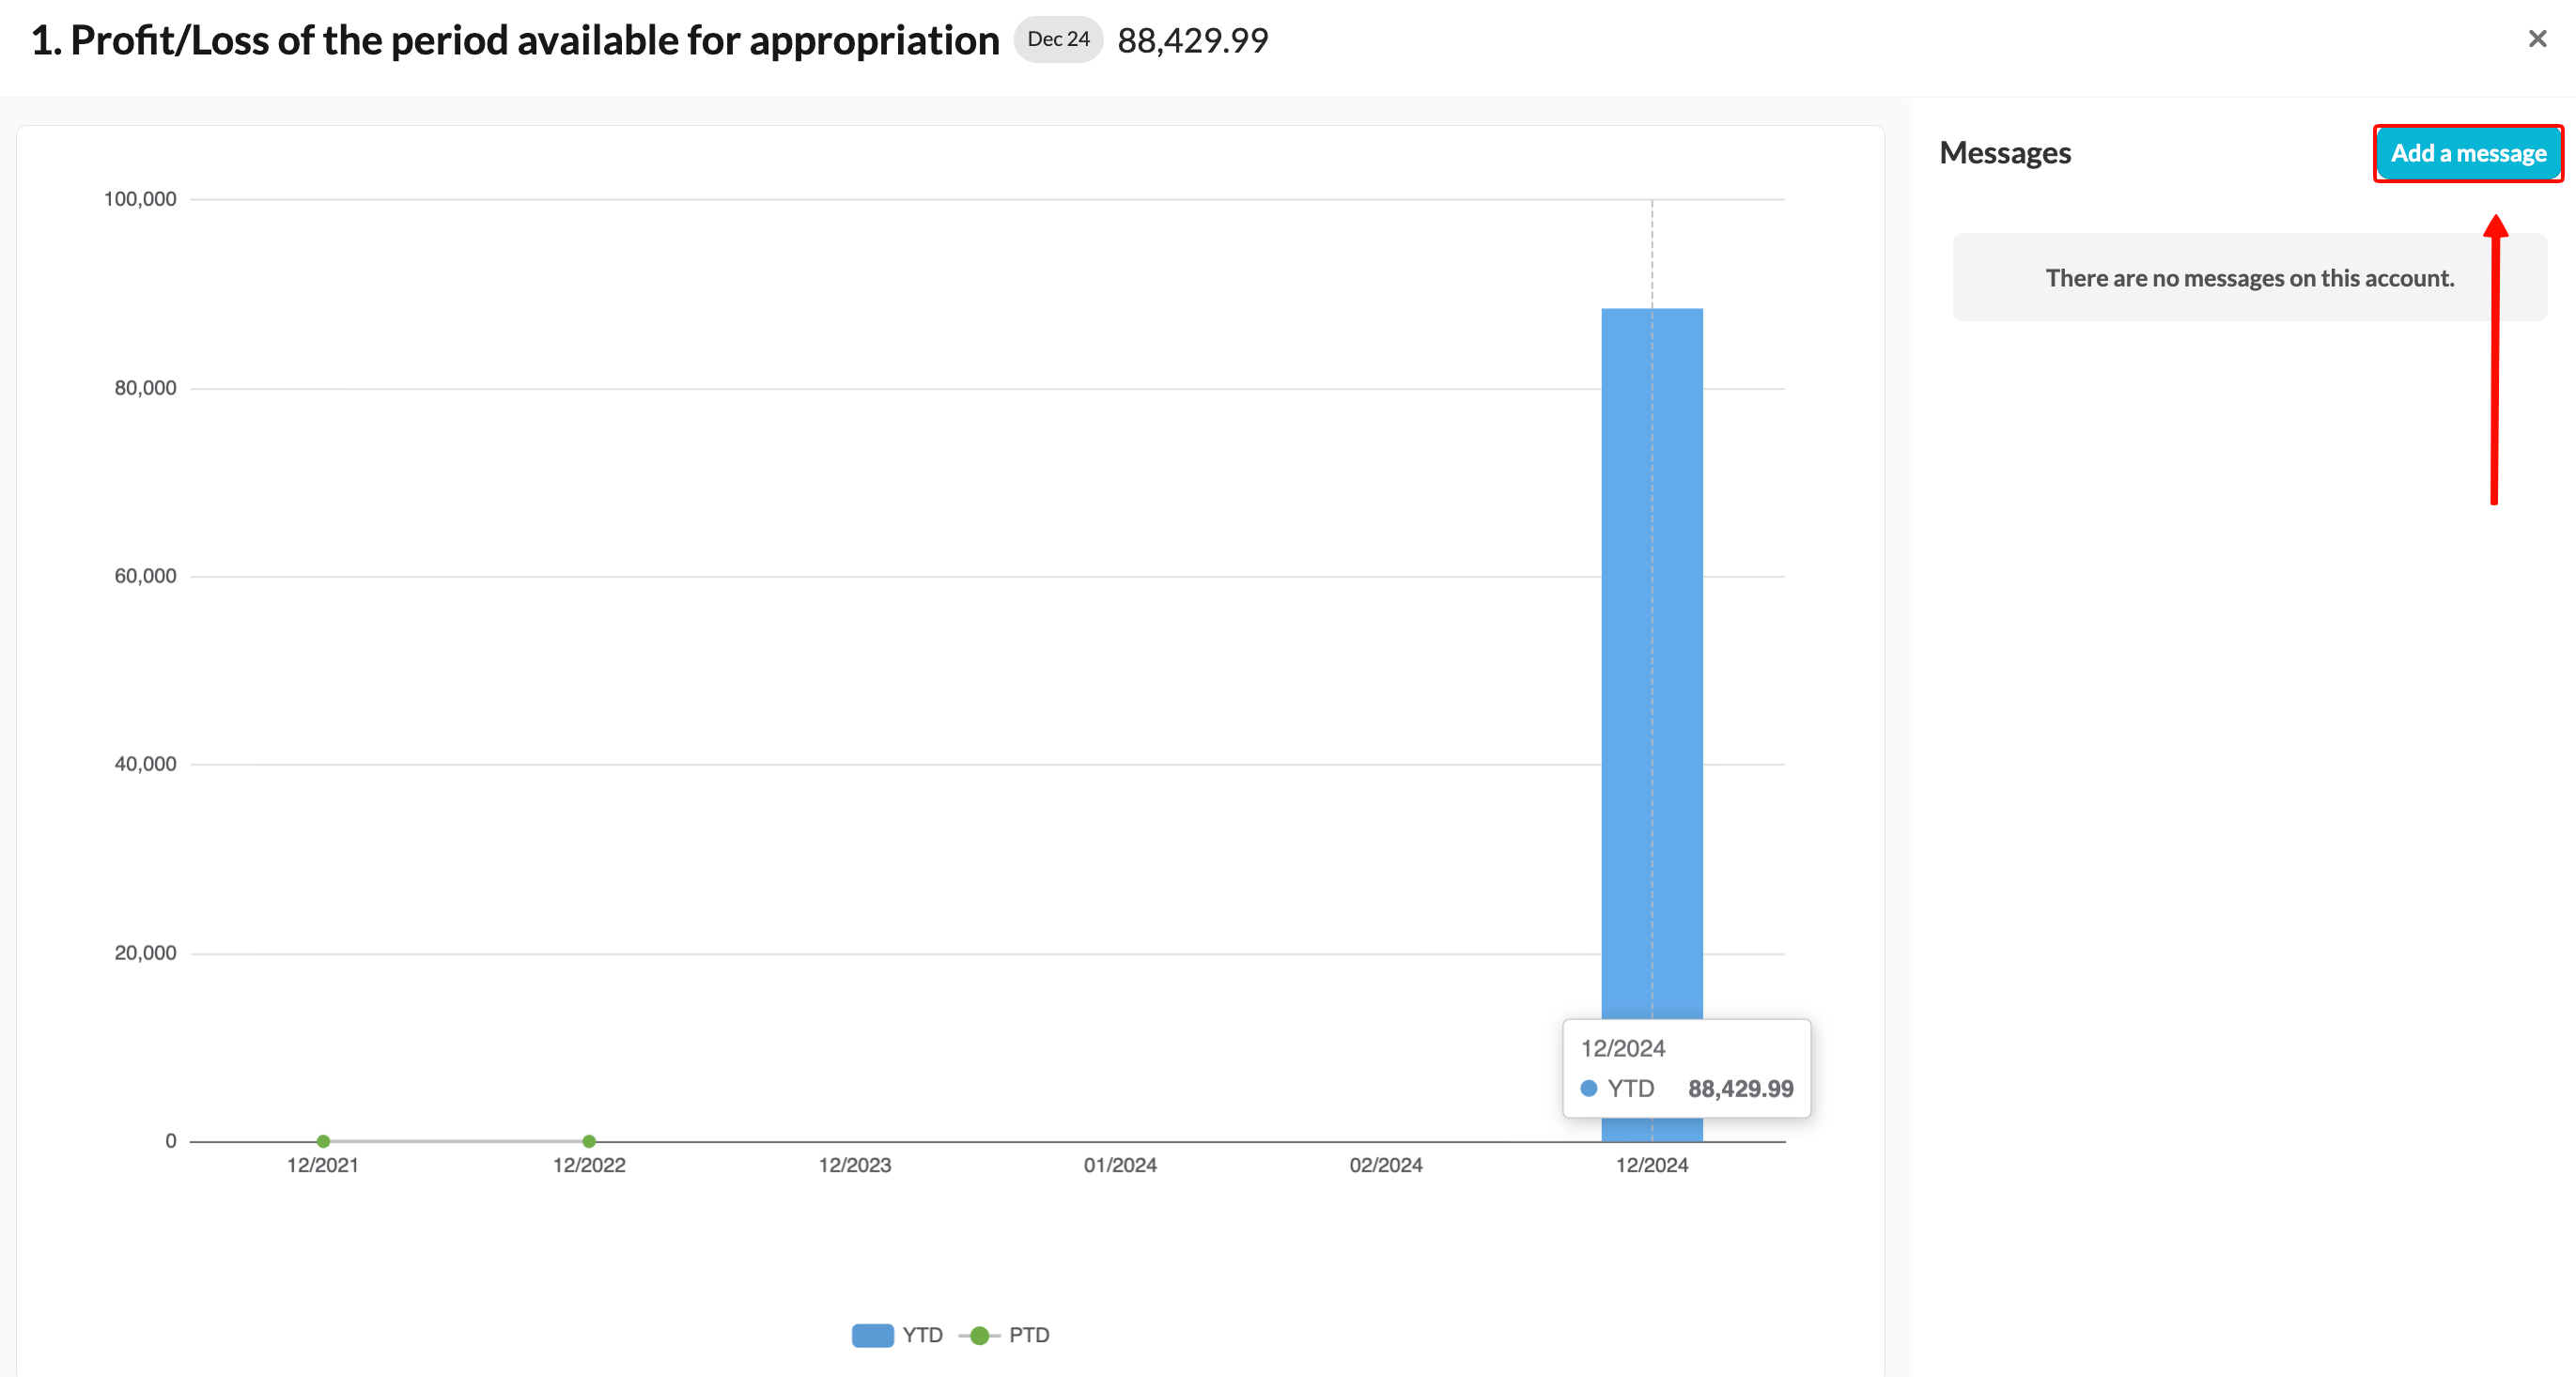2576x1377 pixels.
Task: Click the YTD blue legend swatch
Action: [872, 1335]
